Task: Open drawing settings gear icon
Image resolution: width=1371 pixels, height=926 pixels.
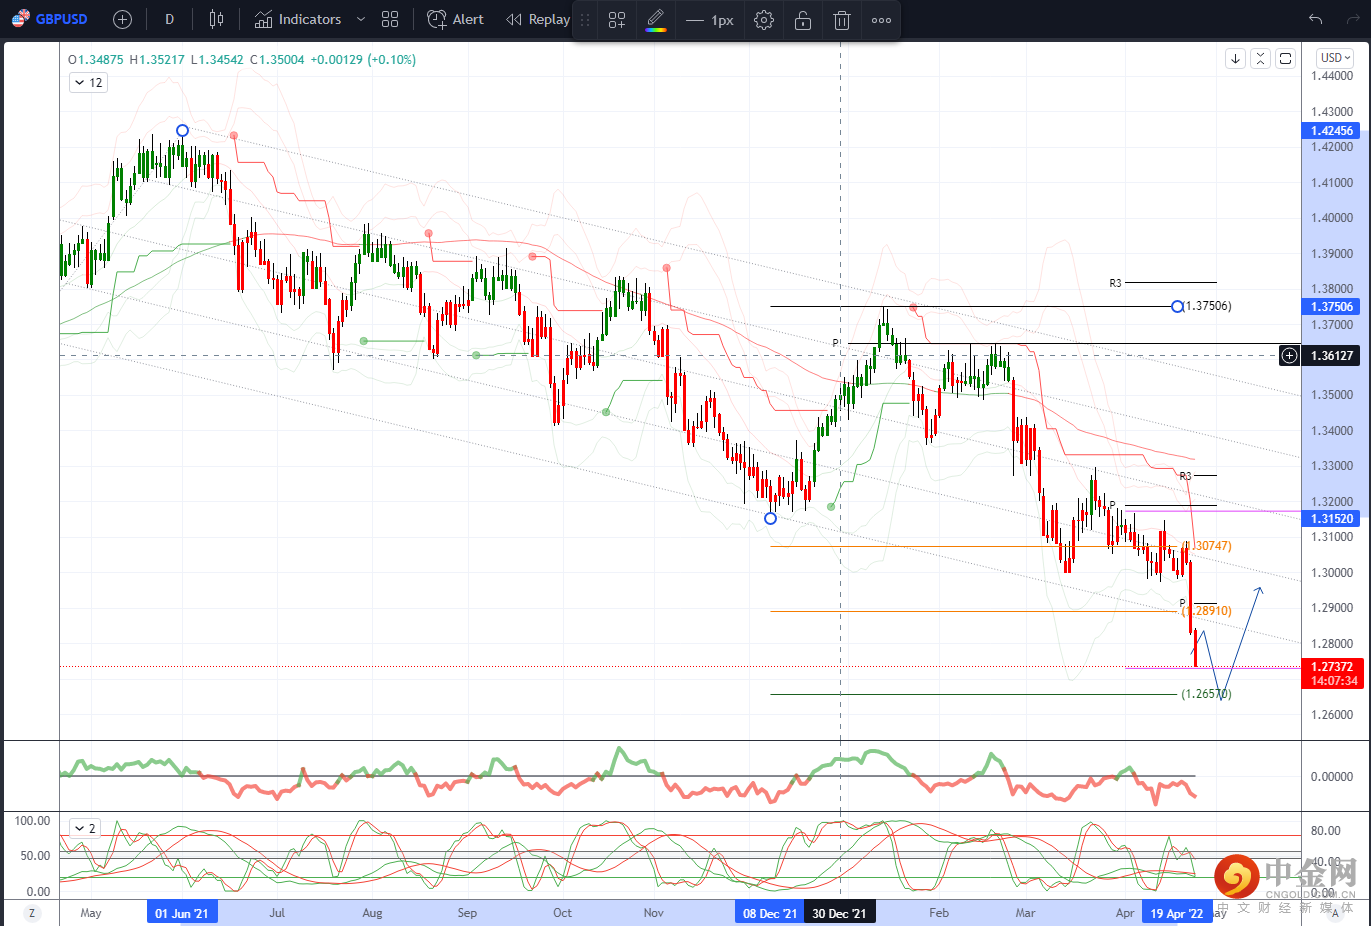Action: pos(764,20)
